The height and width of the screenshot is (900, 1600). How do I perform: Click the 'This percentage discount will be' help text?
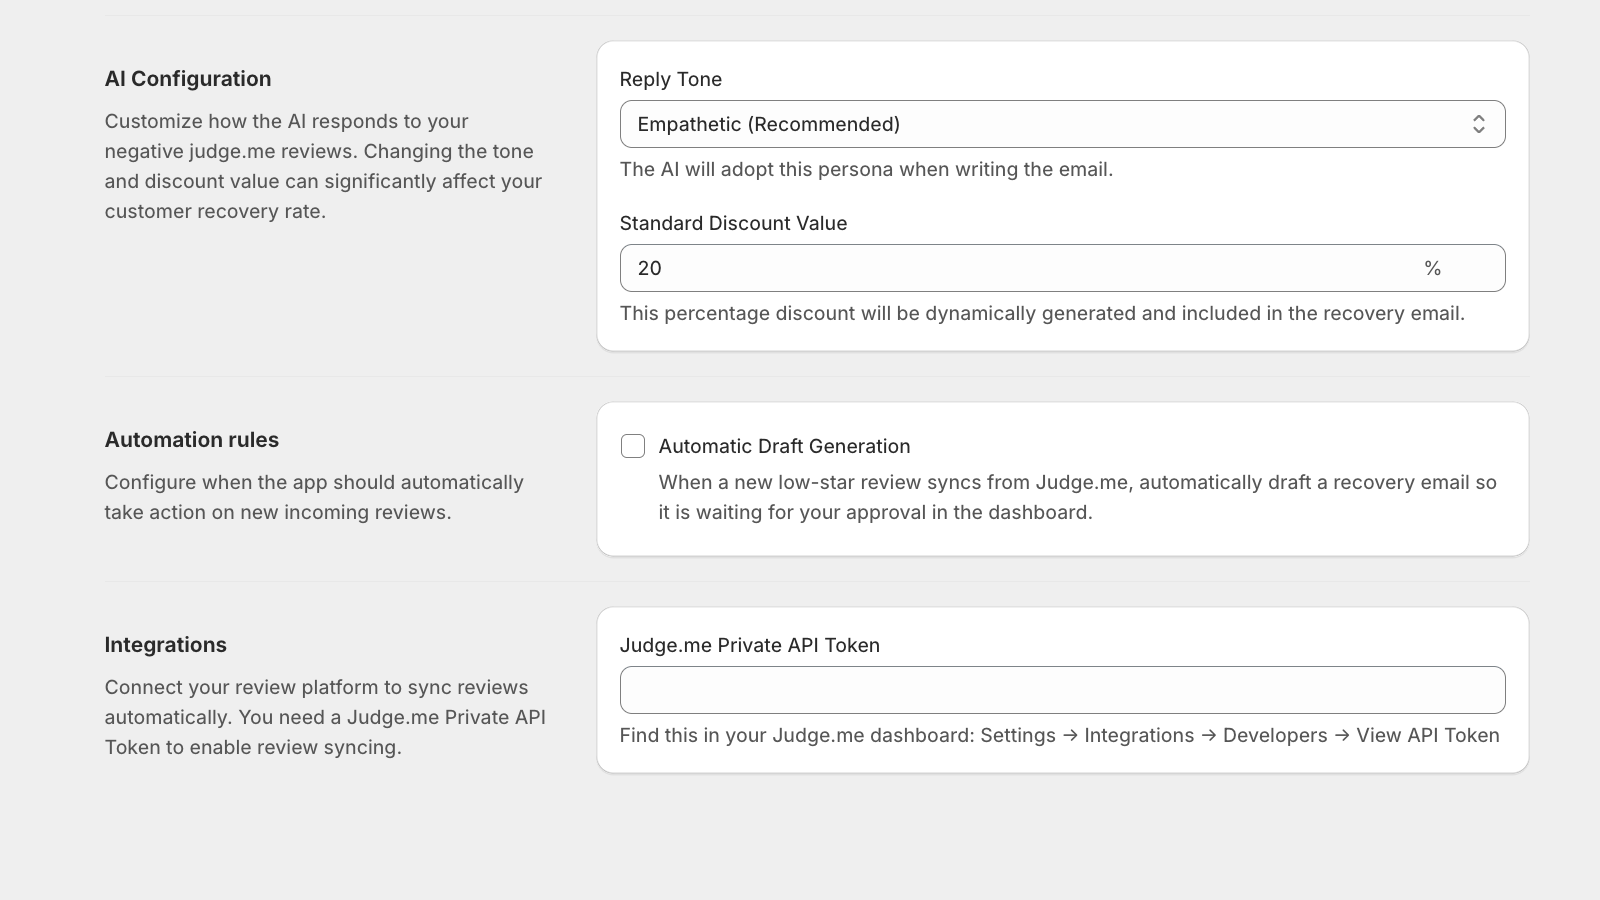coord(1042,313)
